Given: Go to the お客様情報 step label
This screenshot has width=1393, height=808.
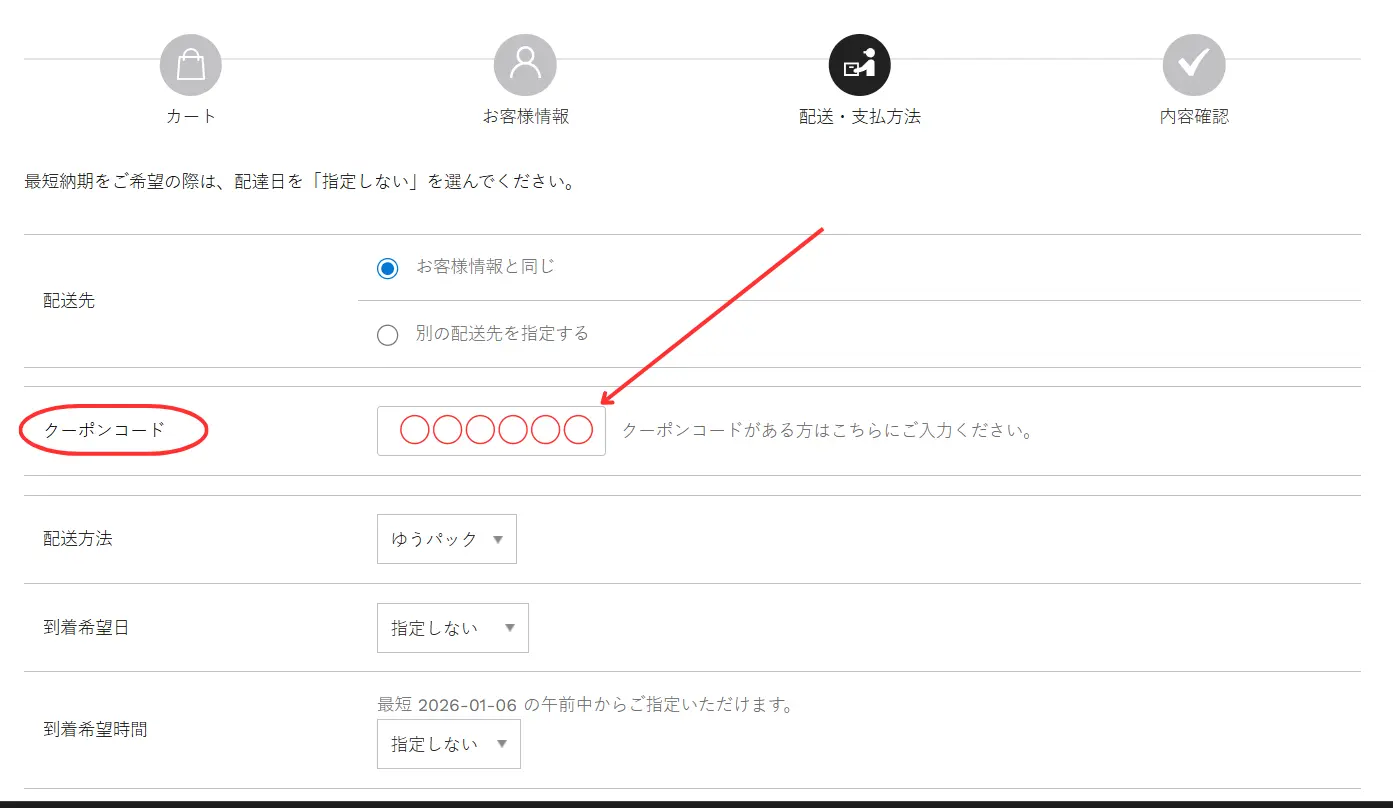Looking at the screenshot, I should [x=525, y=116].
